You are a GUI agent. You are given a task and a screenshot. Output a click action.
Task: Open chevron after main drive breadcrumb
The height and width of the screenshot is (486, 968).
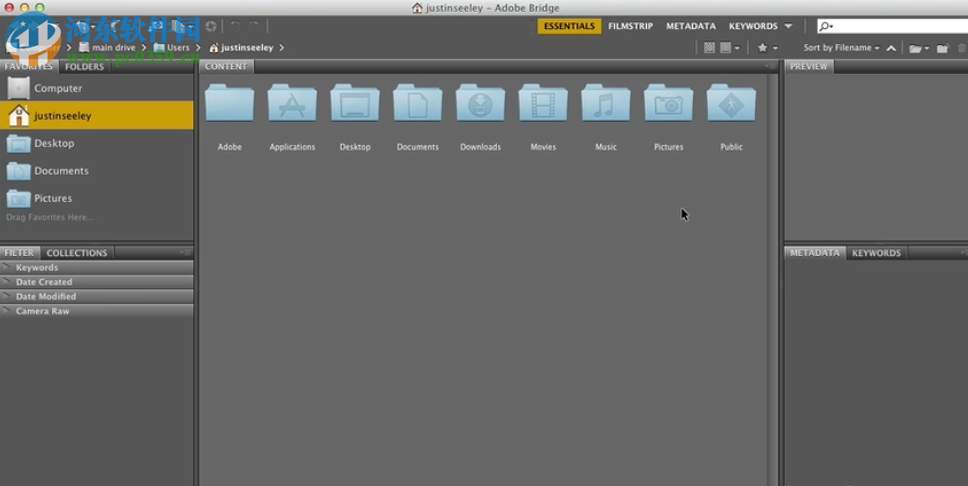coord(144,48)
